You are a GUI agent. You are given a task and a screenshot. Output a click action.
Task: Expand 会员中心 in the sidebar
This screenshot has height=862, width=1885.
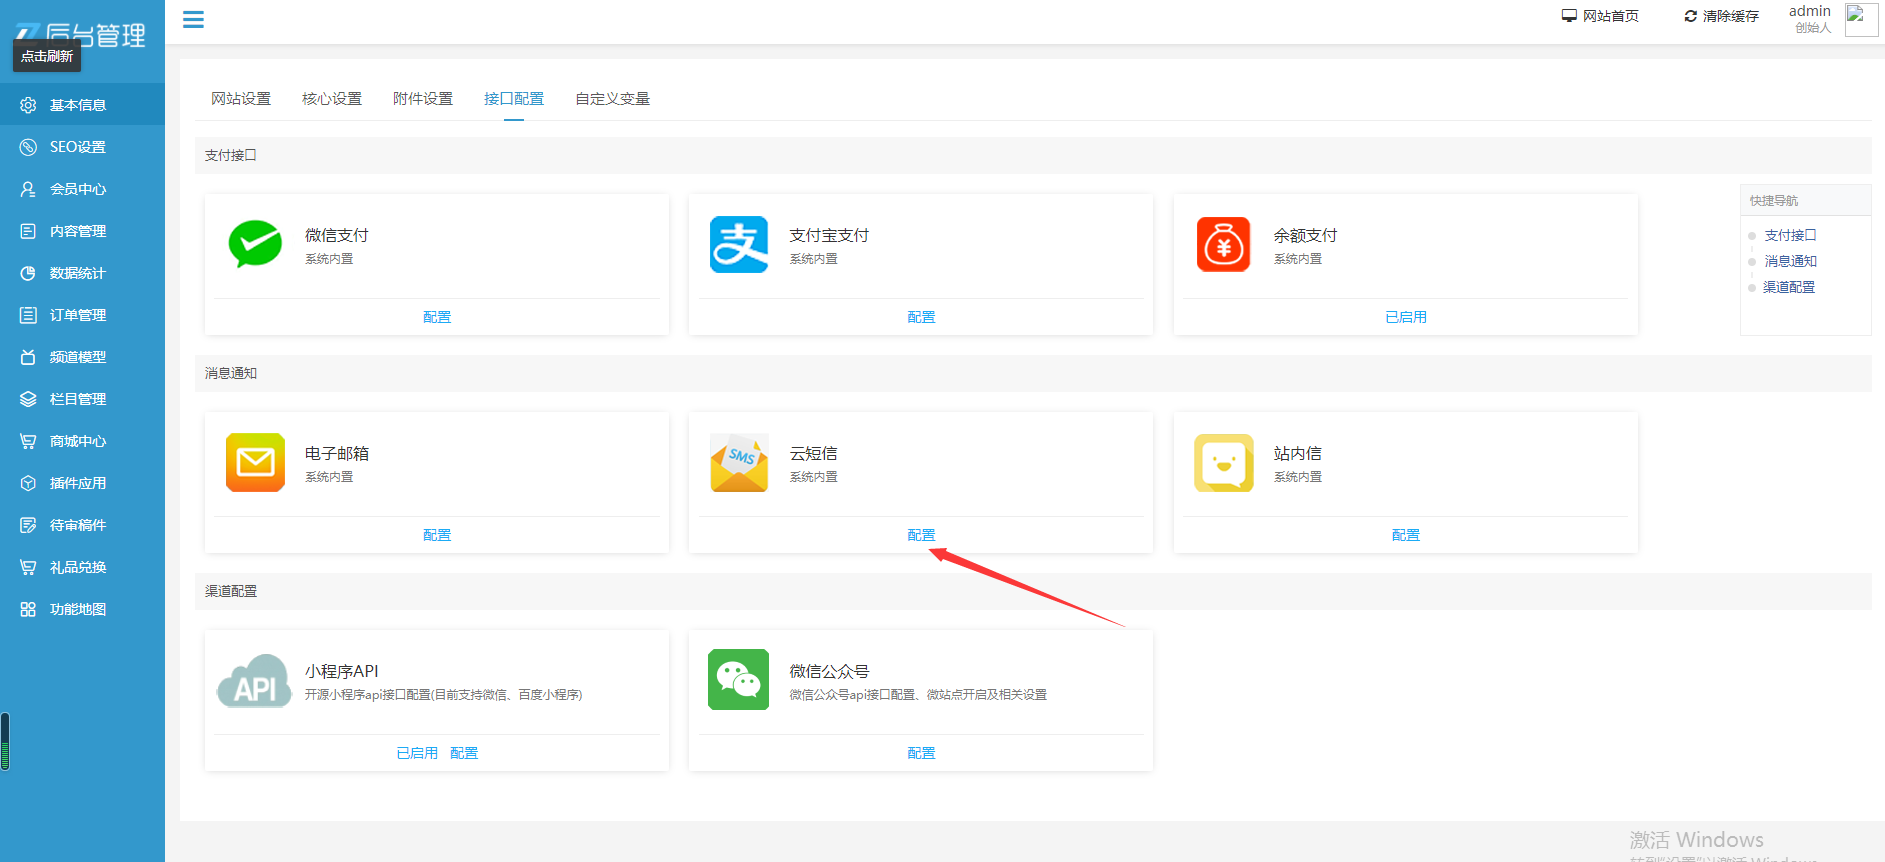pyautogui.click(x=78, y=189)
